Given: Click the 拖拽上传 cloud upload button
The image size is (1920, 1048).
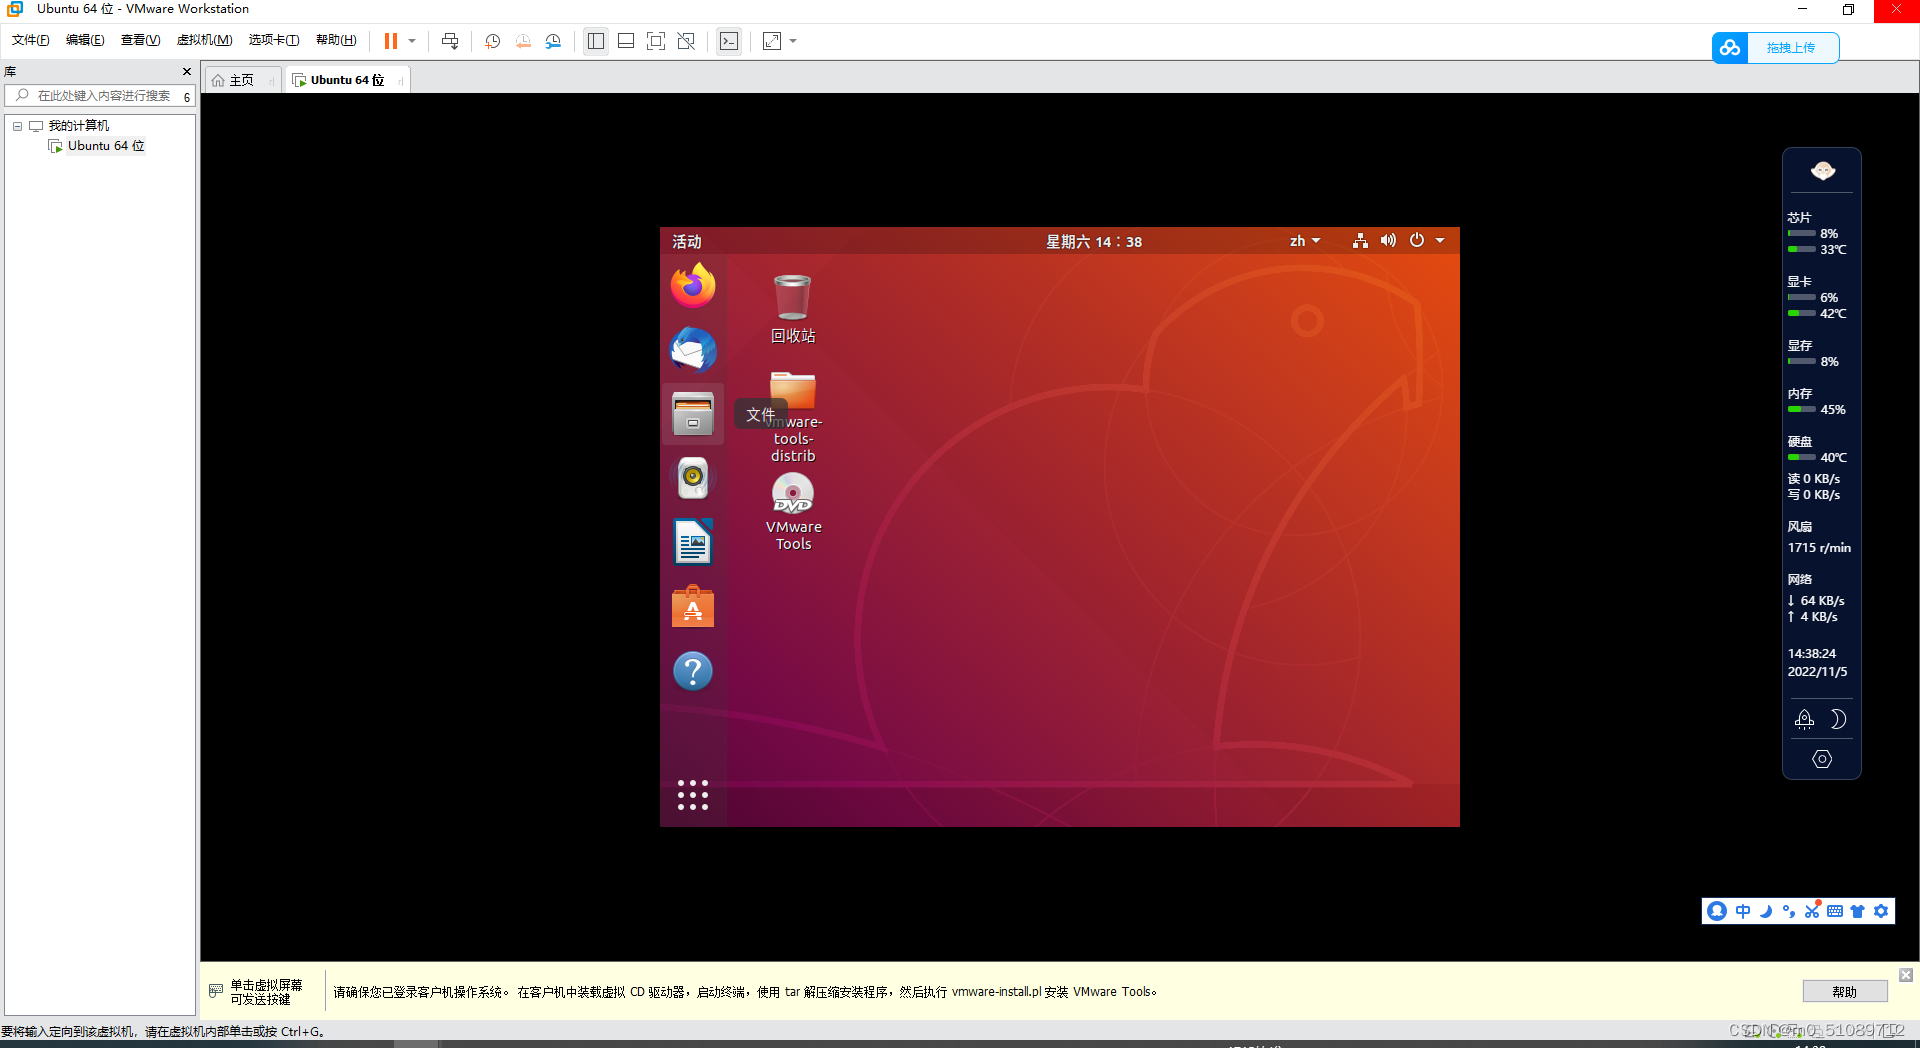Looking at the screenshot, I should point(1775,47).
